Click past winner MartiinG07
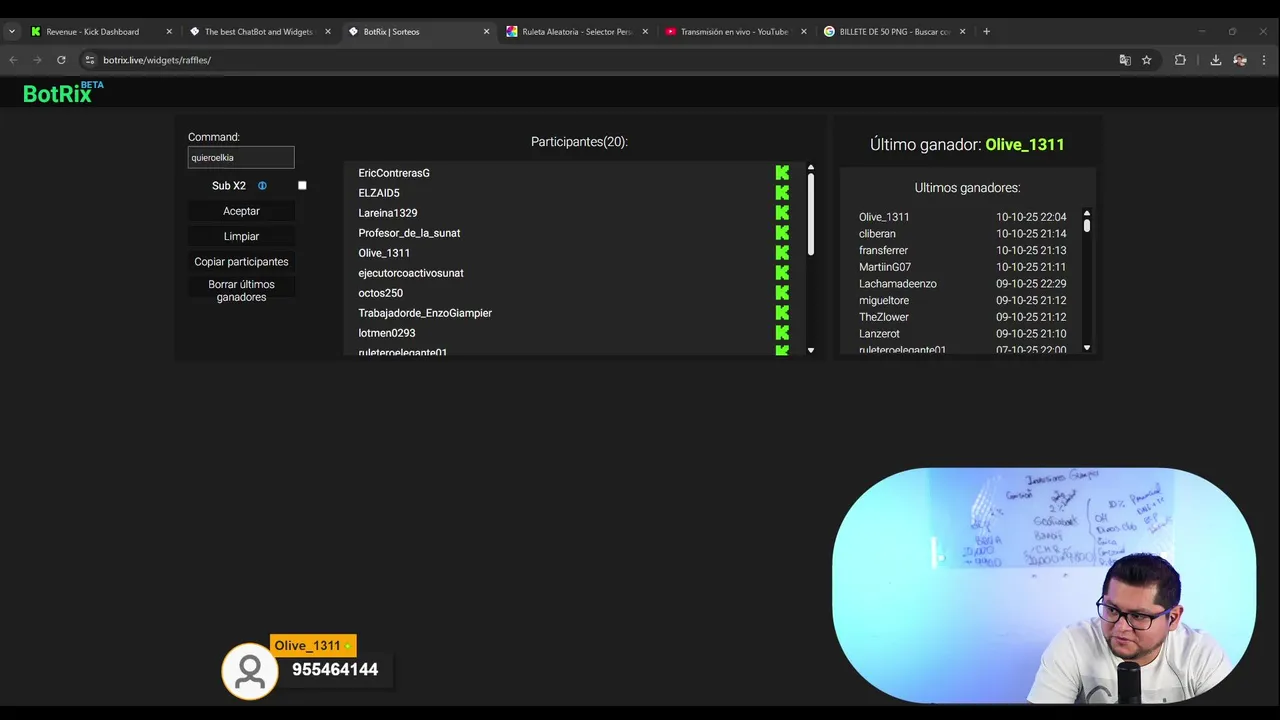This screenshot has height=720, width=1280. pos(885,267)
